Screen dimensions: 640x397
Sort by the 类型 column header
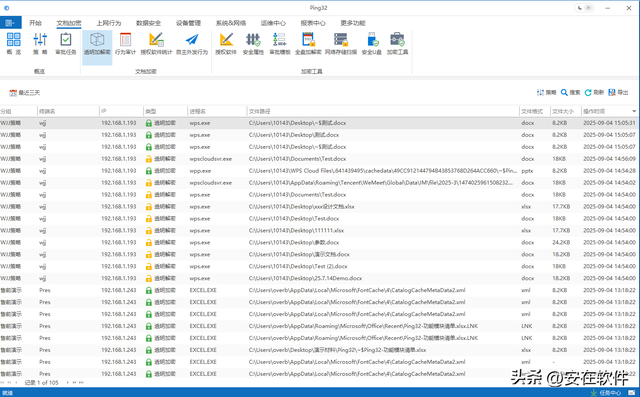(x=165, y=111)
